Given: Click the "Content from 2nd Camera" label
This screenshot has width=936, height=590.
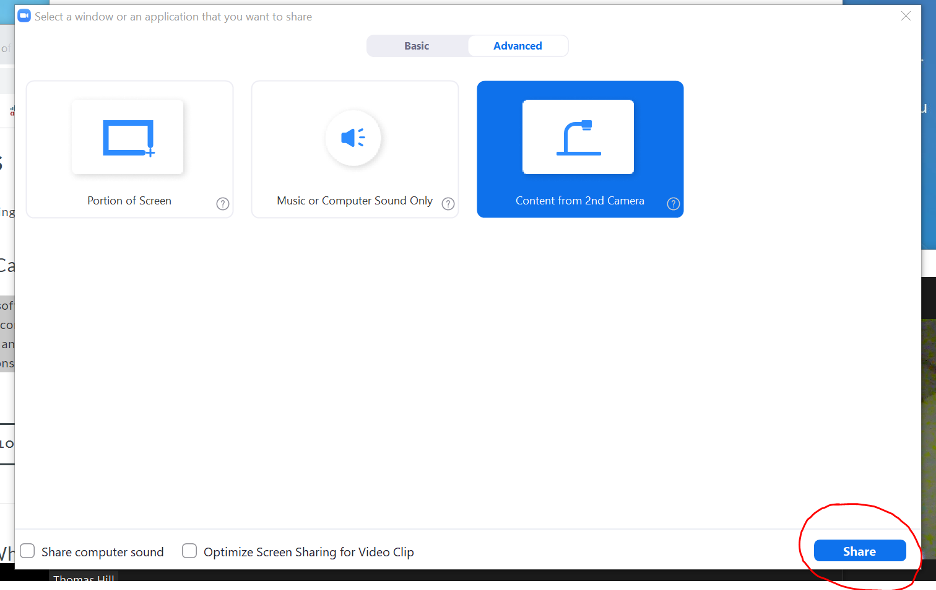Looking at the screenshot, I should coord(580,201).
